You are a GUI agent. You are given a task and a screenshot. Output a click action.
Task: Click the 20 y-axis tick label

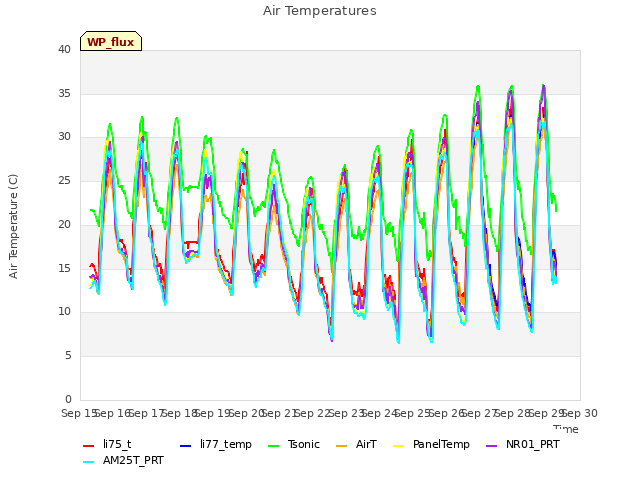point(64,224)
